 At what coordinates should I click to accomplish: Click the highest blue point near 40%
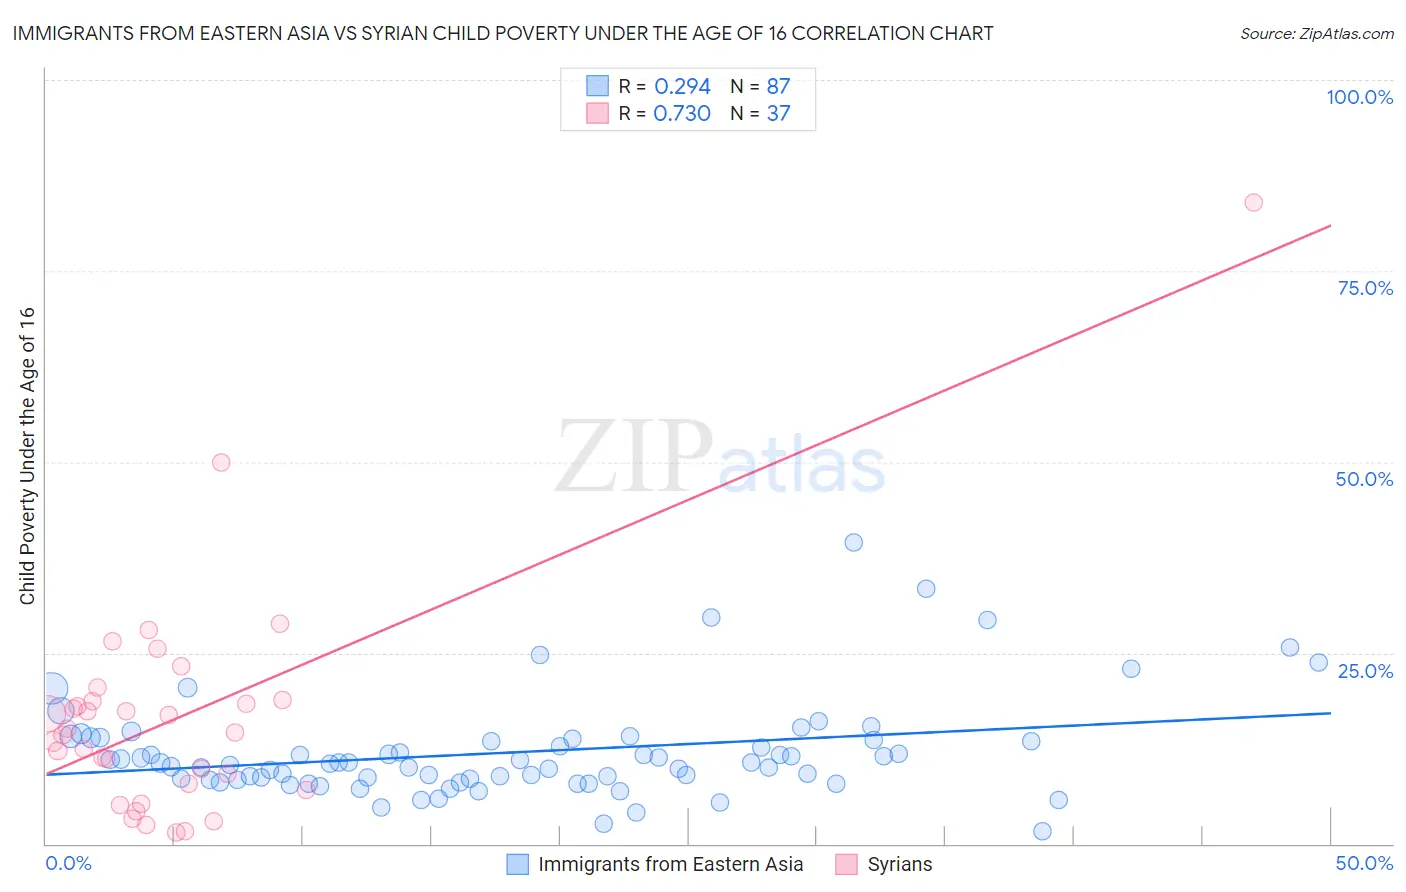point(853,542)
